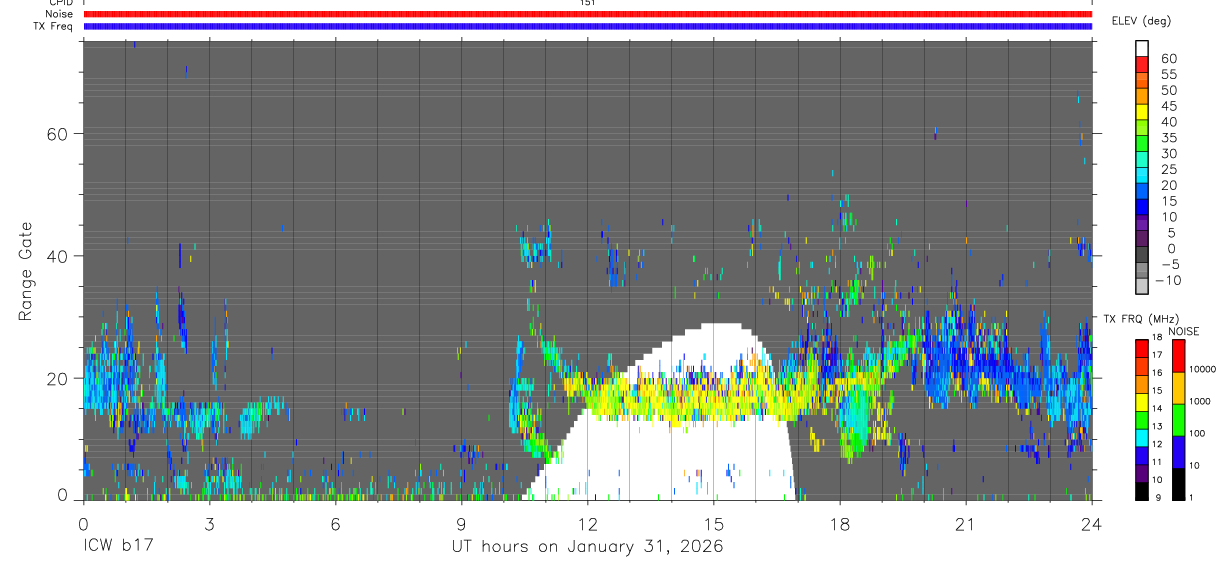
Task: Click the yellow segment of TX FRQ bar
Action: (1142, 402)
